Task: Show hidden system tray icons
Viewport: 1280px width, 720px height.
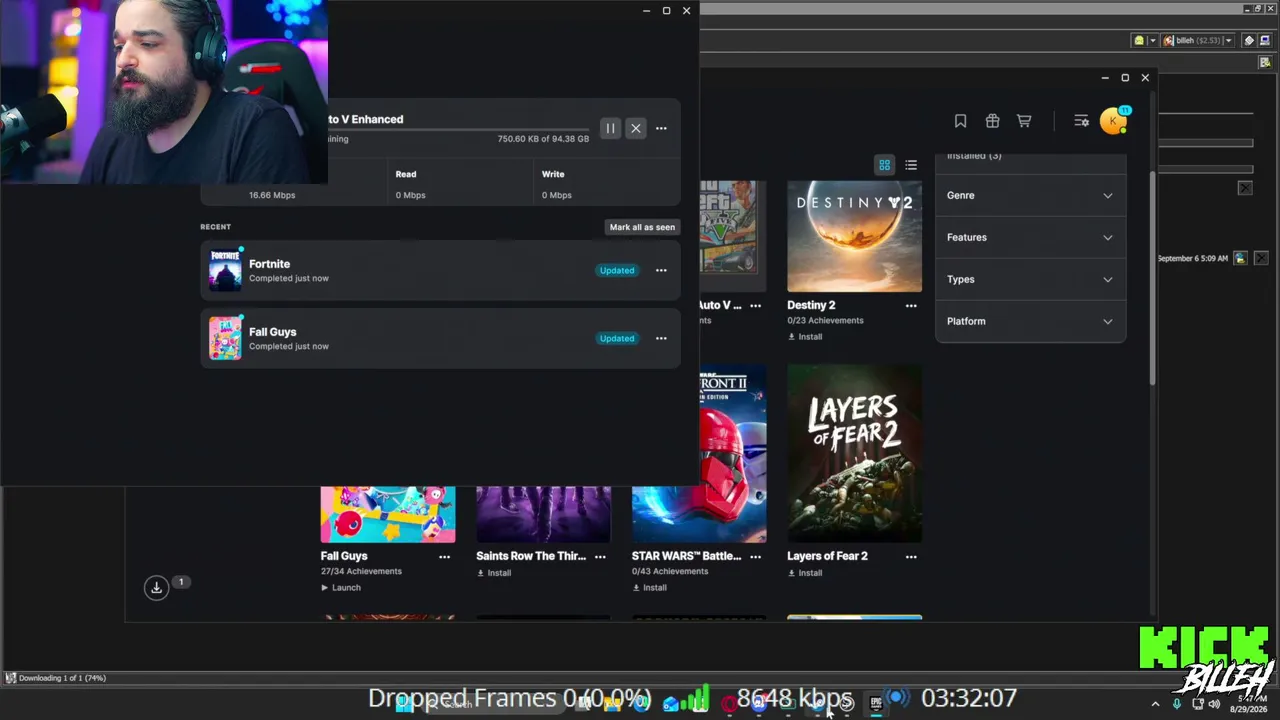Action: [1156, 704]
